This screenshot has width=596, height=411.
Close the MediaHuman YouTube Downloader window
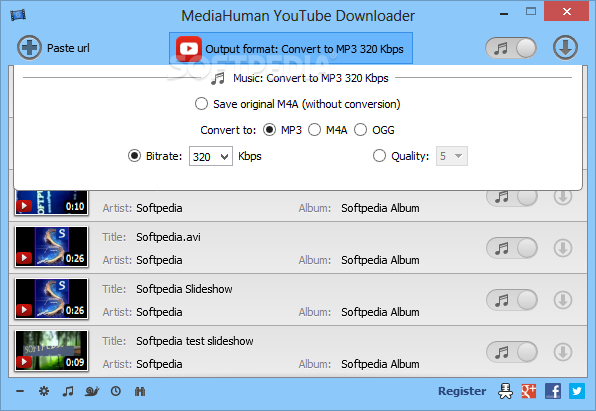(x=567, y=11)
